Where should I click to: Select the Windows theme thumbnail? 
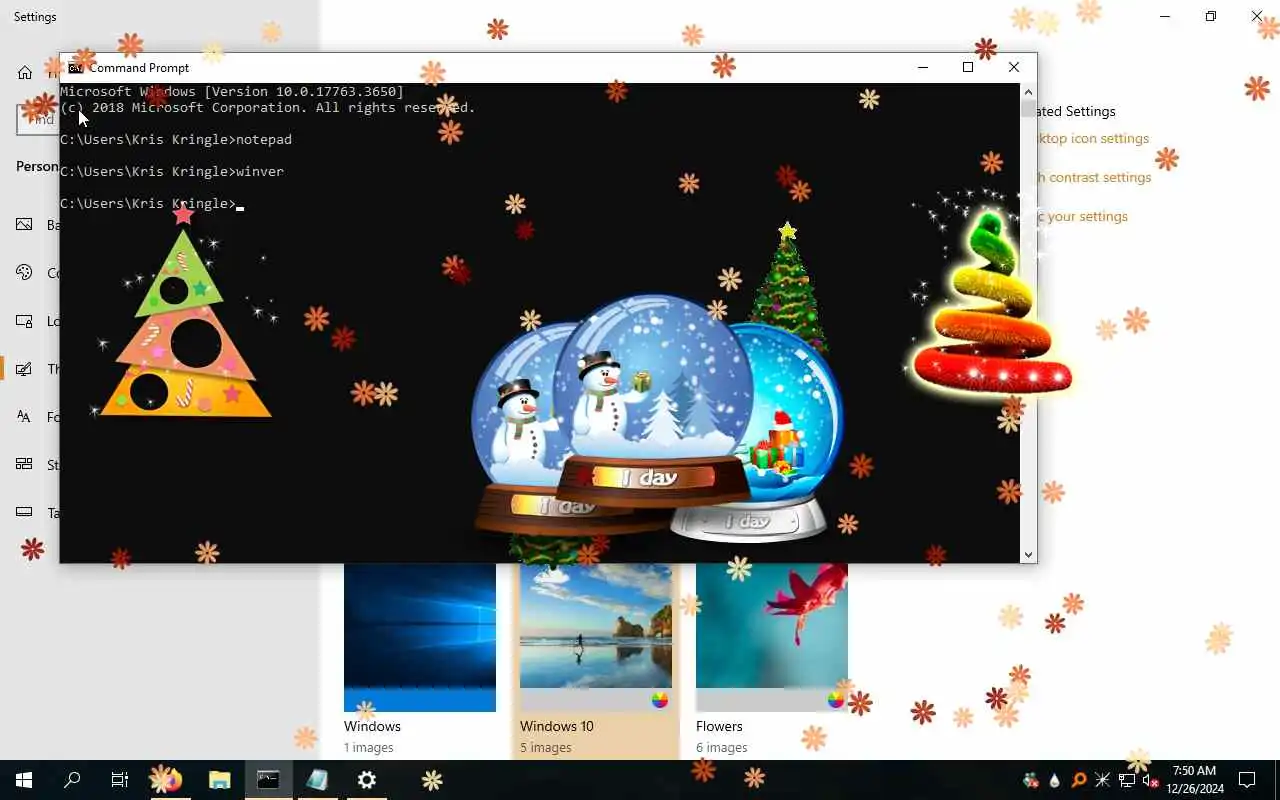[420, 637]
